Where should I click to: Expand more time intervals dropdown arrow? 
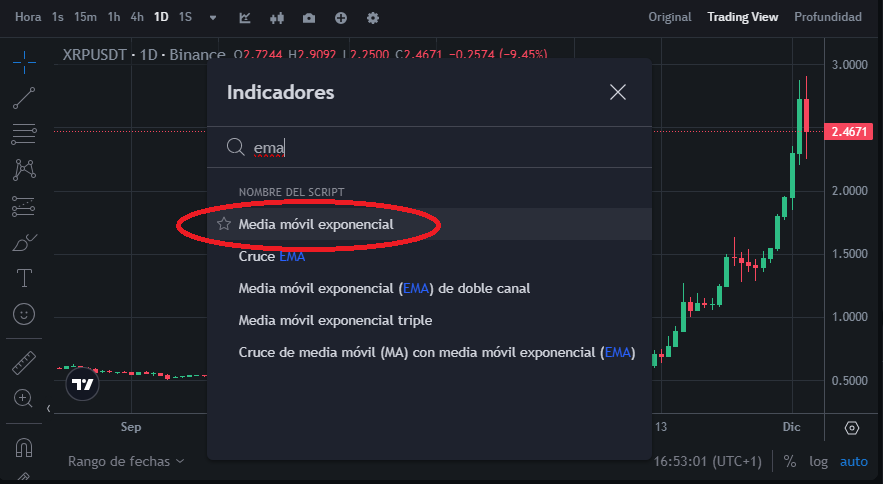213,18
